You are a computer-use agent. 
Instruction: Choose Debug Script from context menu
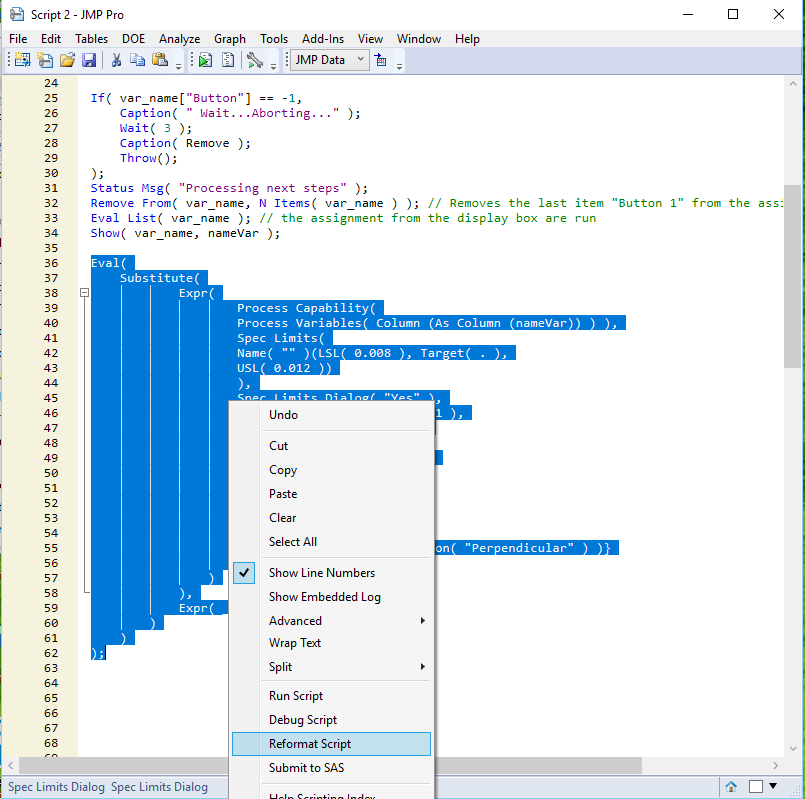pos(331,720)
